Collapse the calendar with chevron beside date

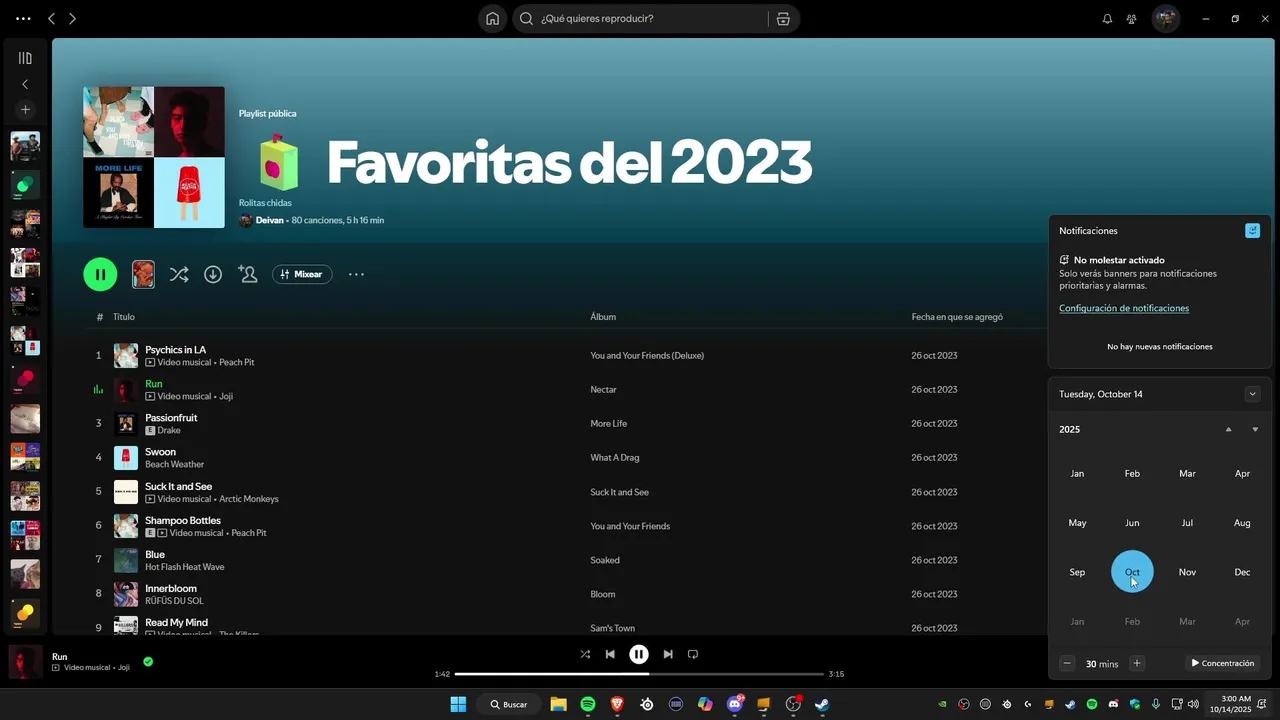1252,394
